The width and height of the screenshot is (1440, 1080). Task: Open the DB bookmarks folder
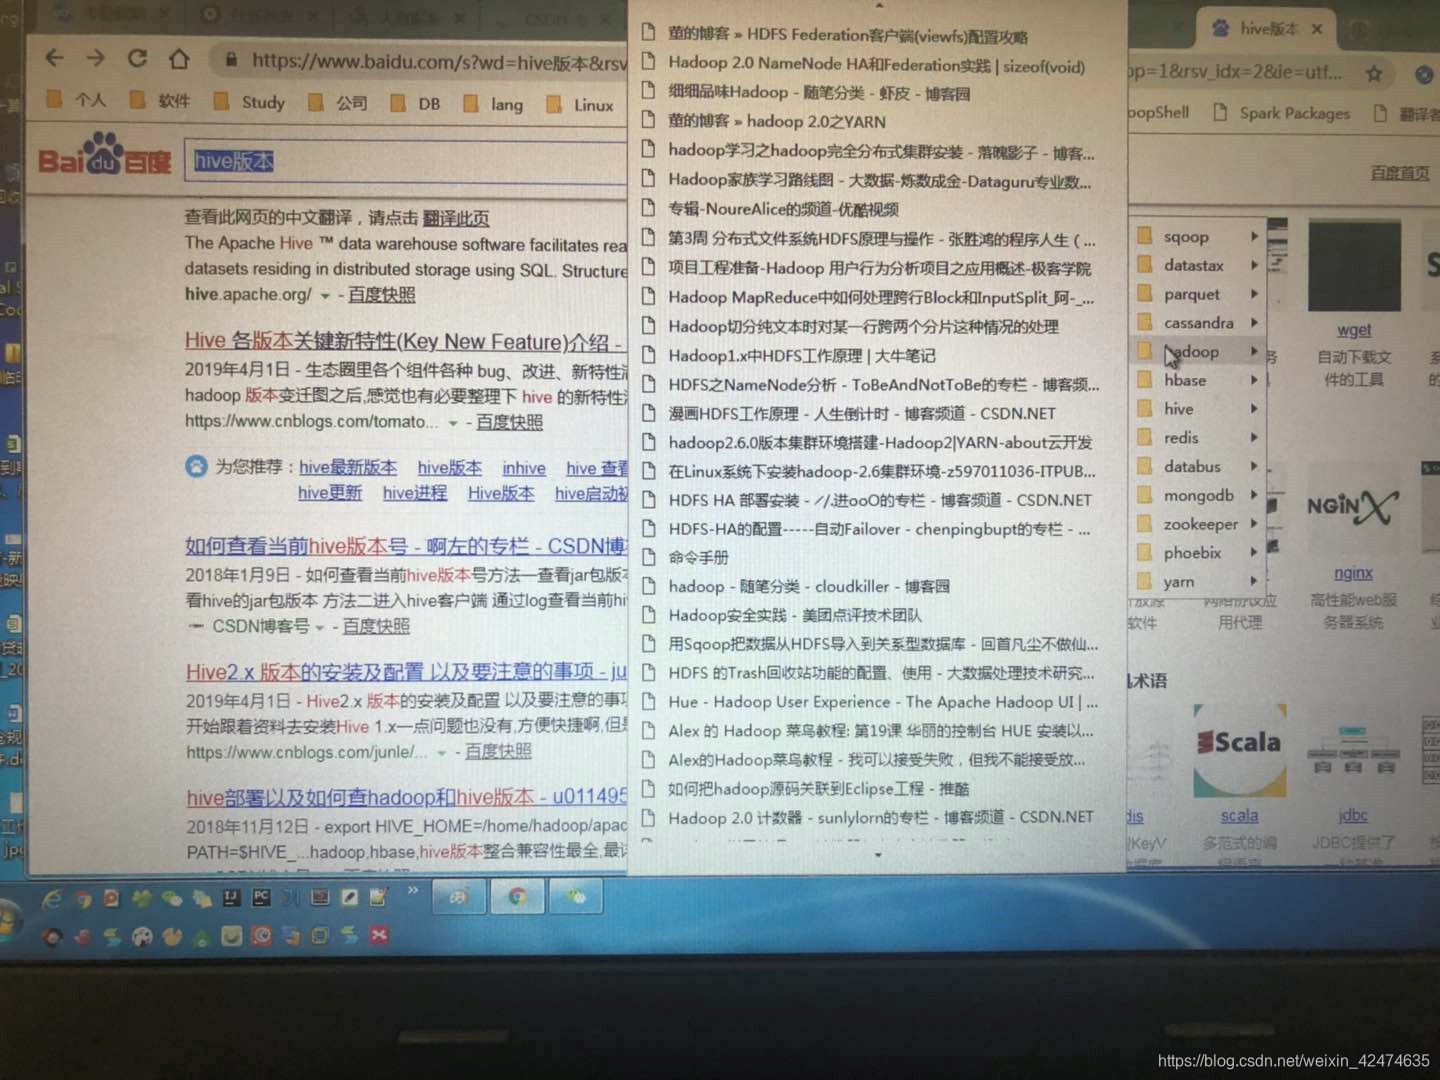coord(416,103)
